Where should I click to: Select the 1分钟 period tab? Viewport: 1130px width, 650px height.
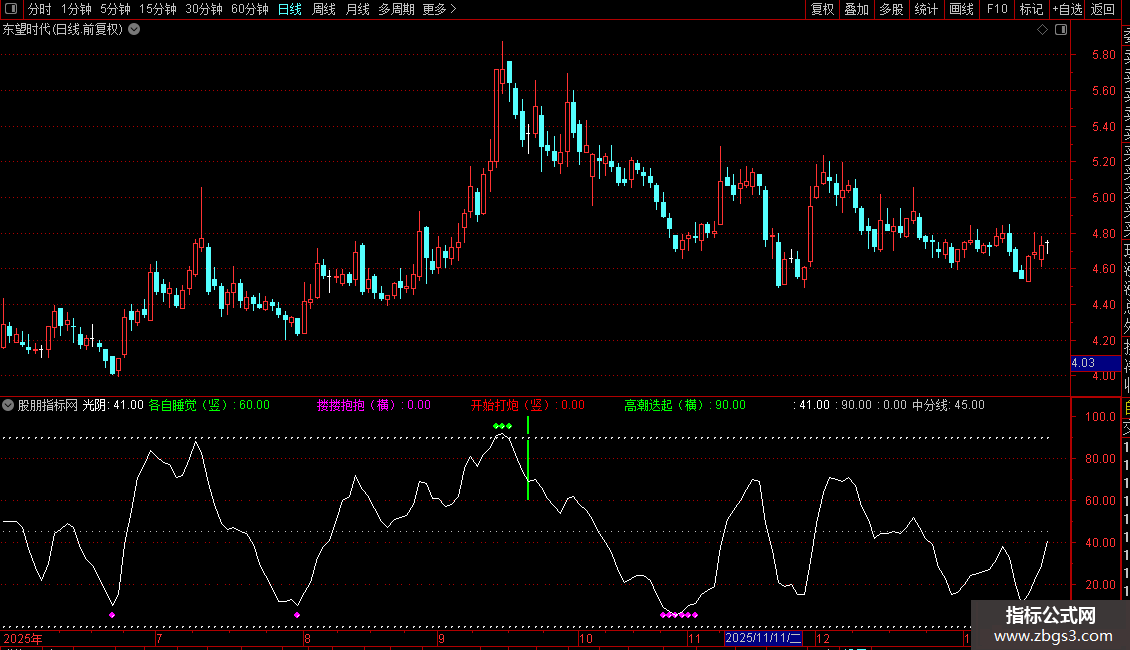tap(76, 9)
